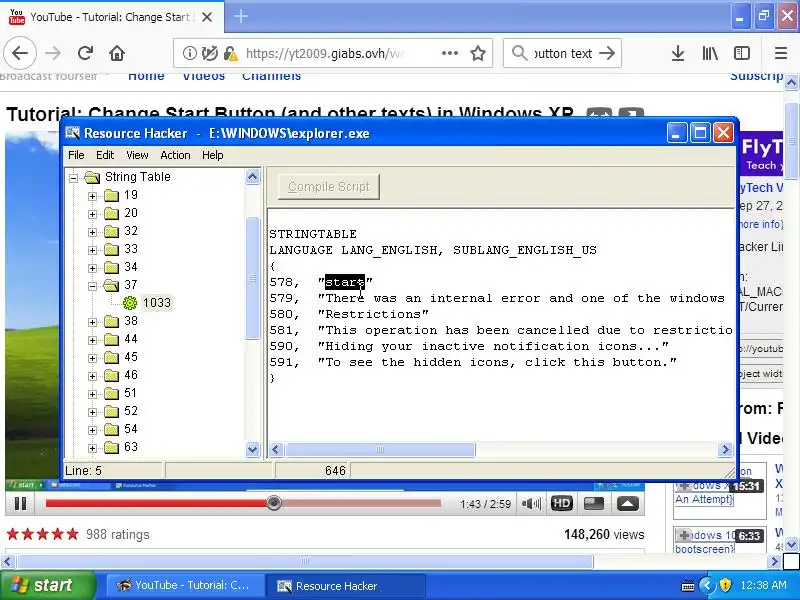
Task: Switch to Resource Hacker taskbar button
Action: (x=345, y=586)
